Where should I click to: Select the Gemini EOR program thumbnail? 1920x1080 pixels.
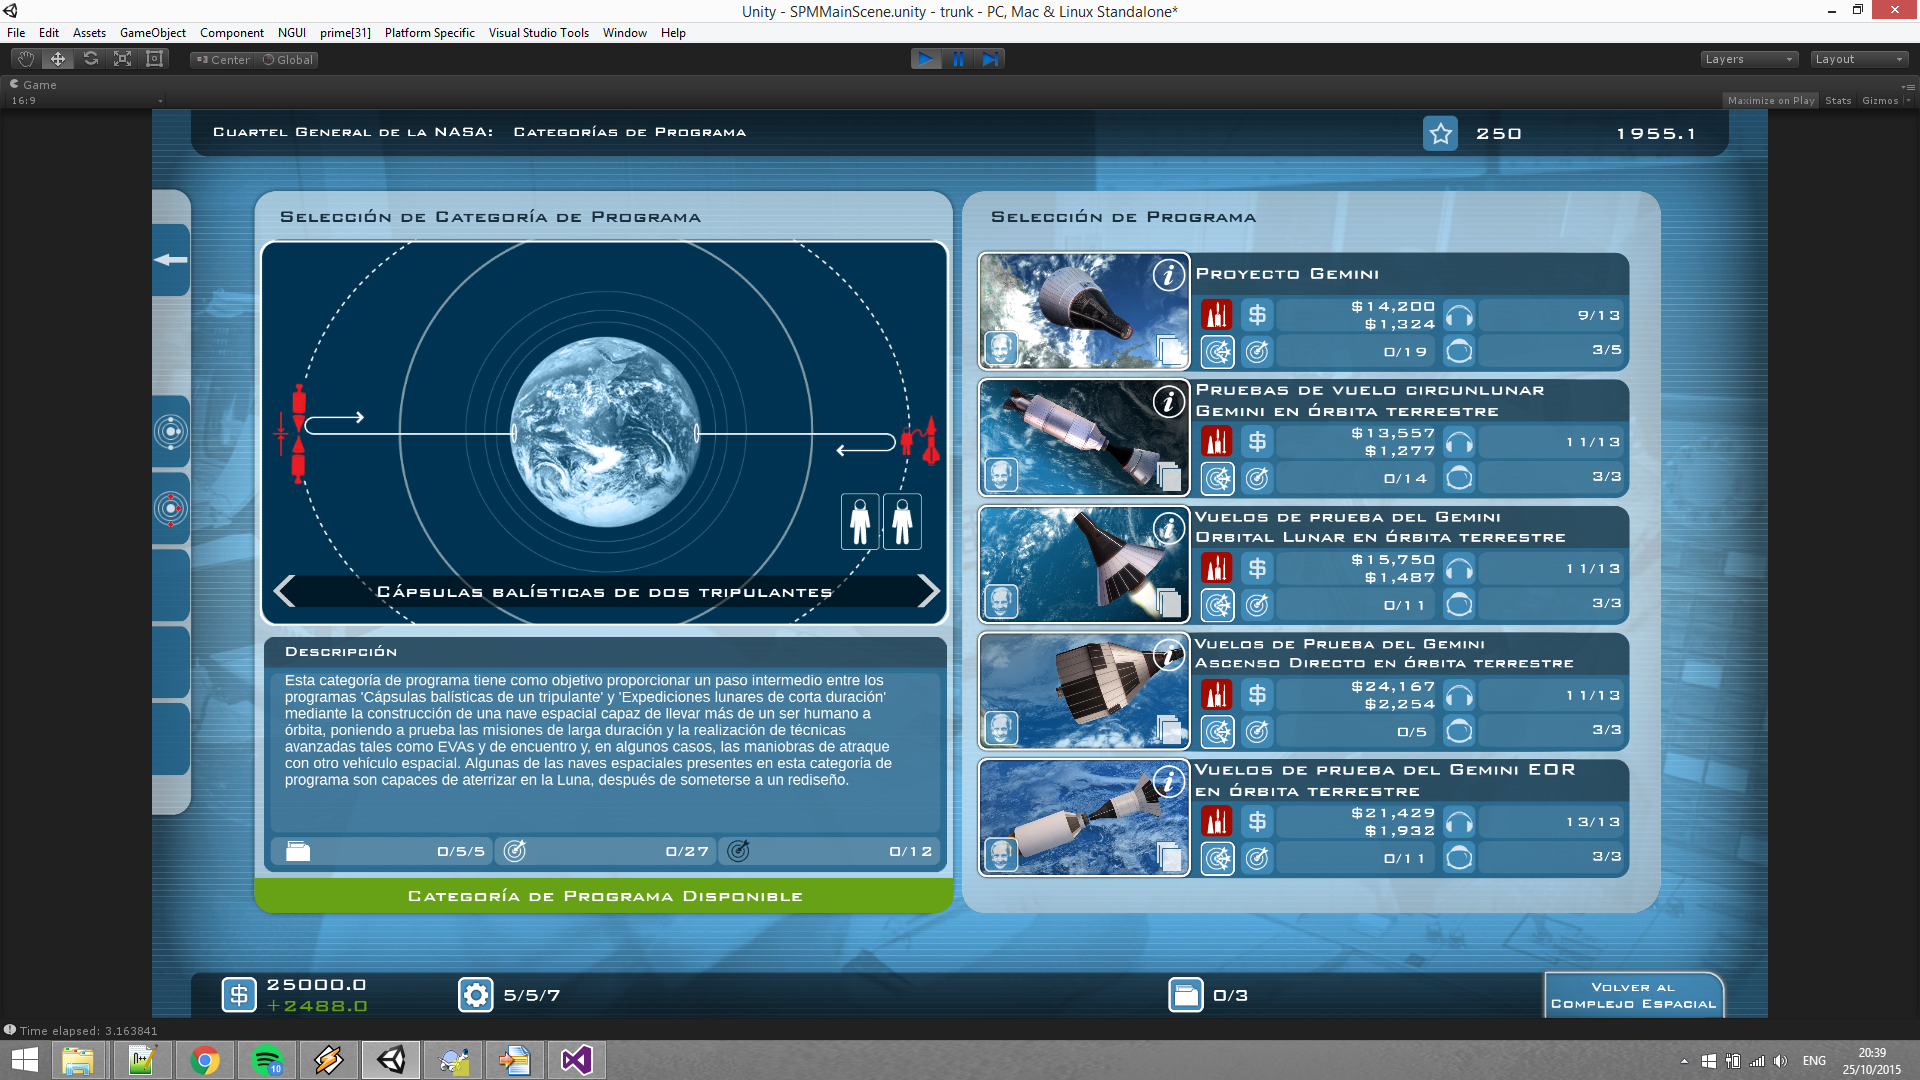click(1084, 818)
